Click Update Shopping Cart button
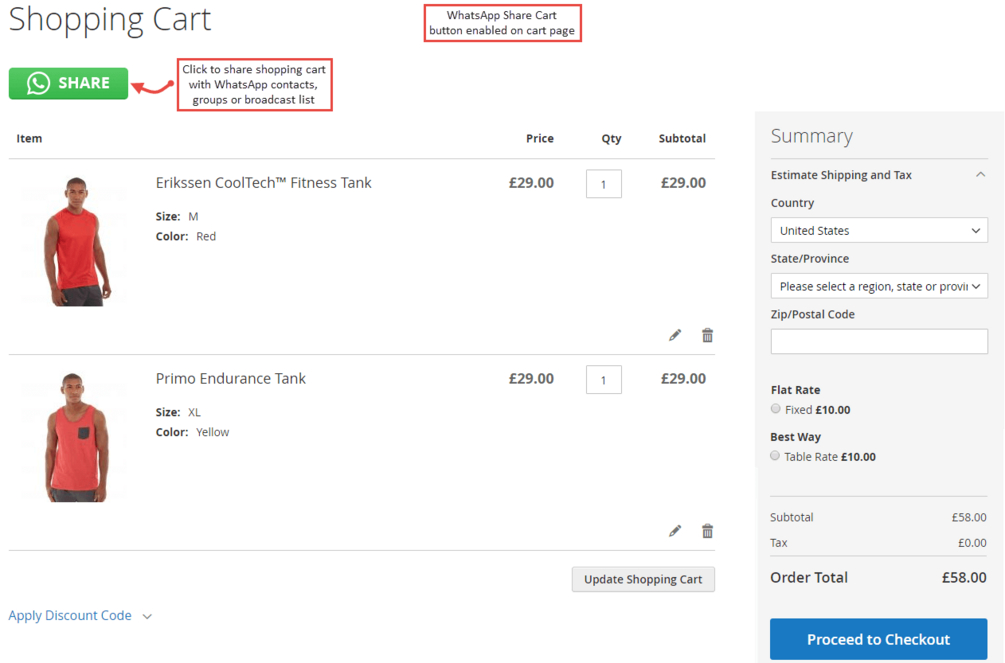The image size is (1005, 663). [643, 579]
